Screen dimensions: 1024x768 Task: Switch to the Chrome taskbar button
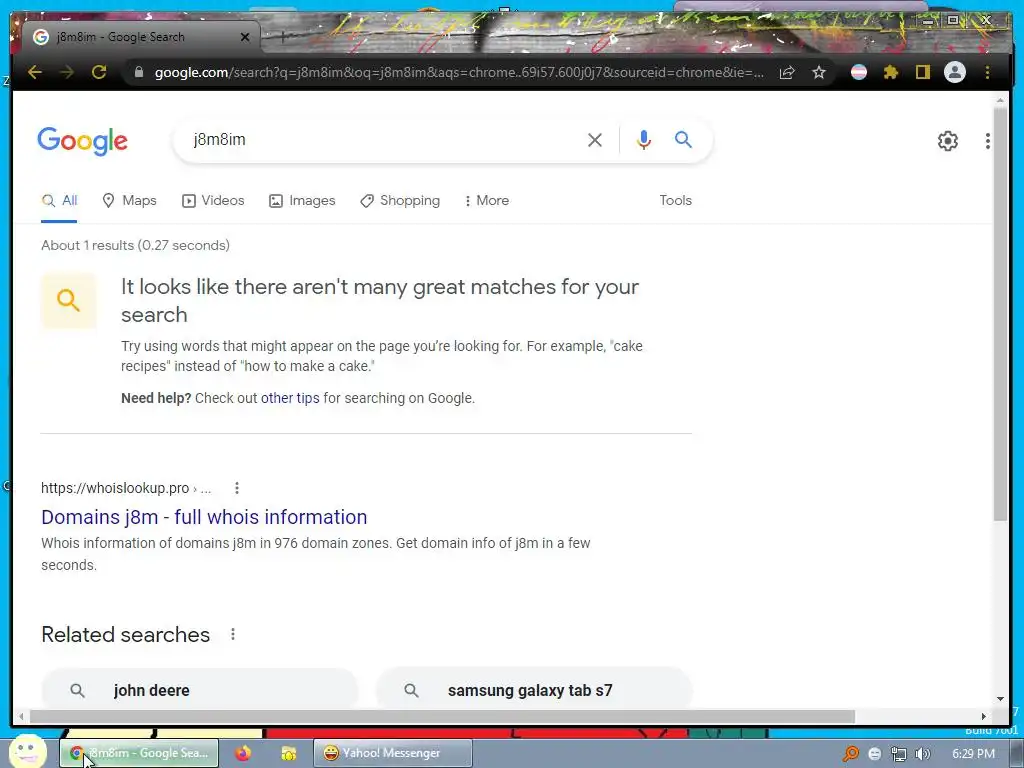pos(139,753)
